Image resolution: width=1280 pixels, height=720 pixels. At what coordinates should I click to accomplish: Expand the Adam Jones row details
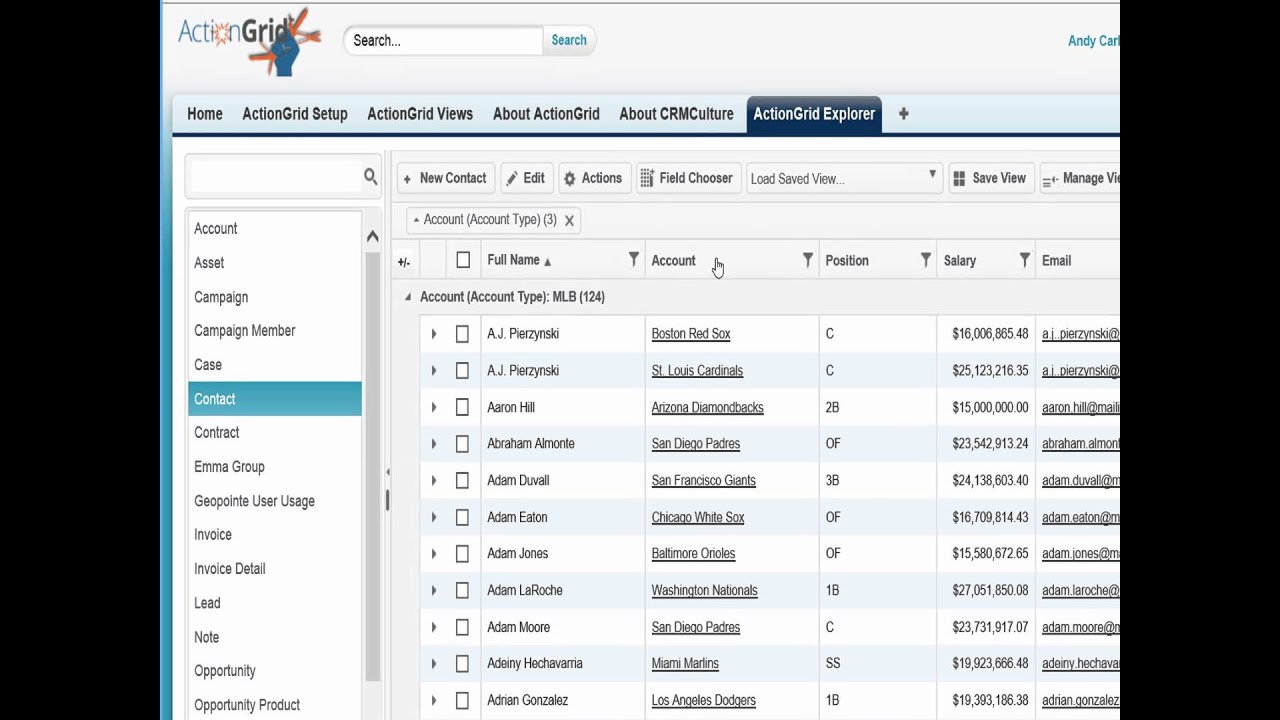tap(434, 554)
